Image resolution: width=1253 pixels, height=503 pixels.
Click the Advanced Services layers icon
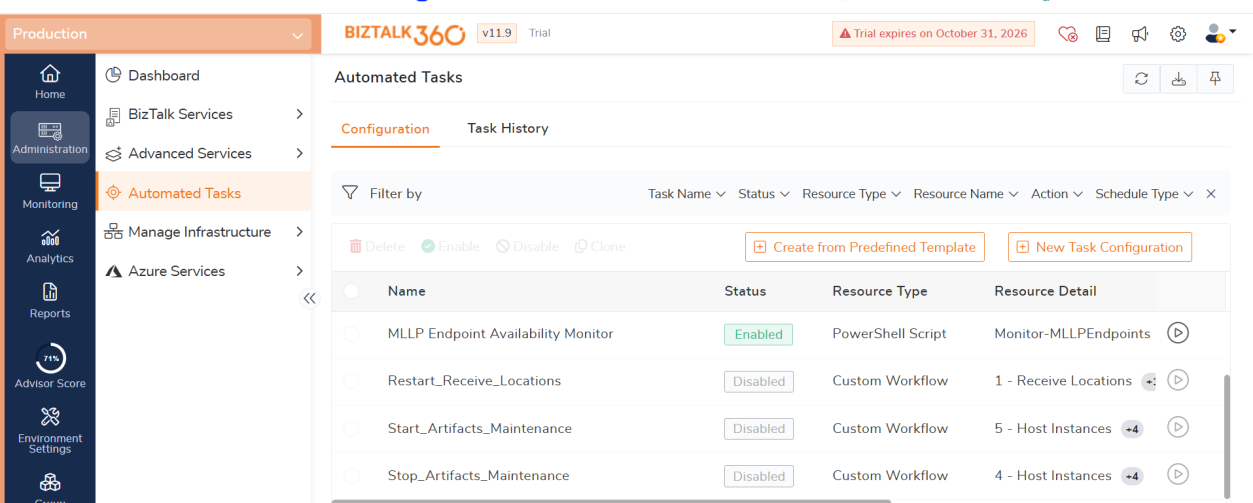tap(113, 153)
